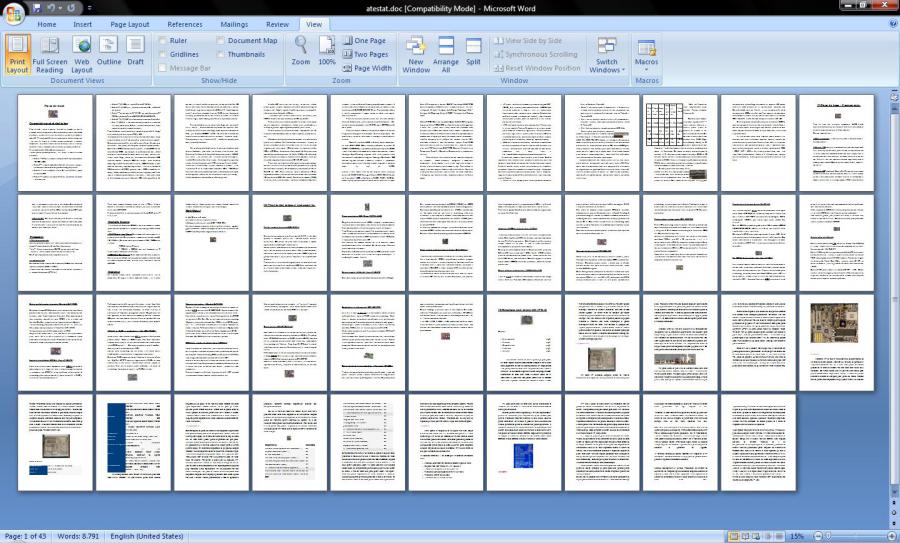Click the Two Pages button
The width and height of the screenshot is (900, 543).
coord(365,55)
